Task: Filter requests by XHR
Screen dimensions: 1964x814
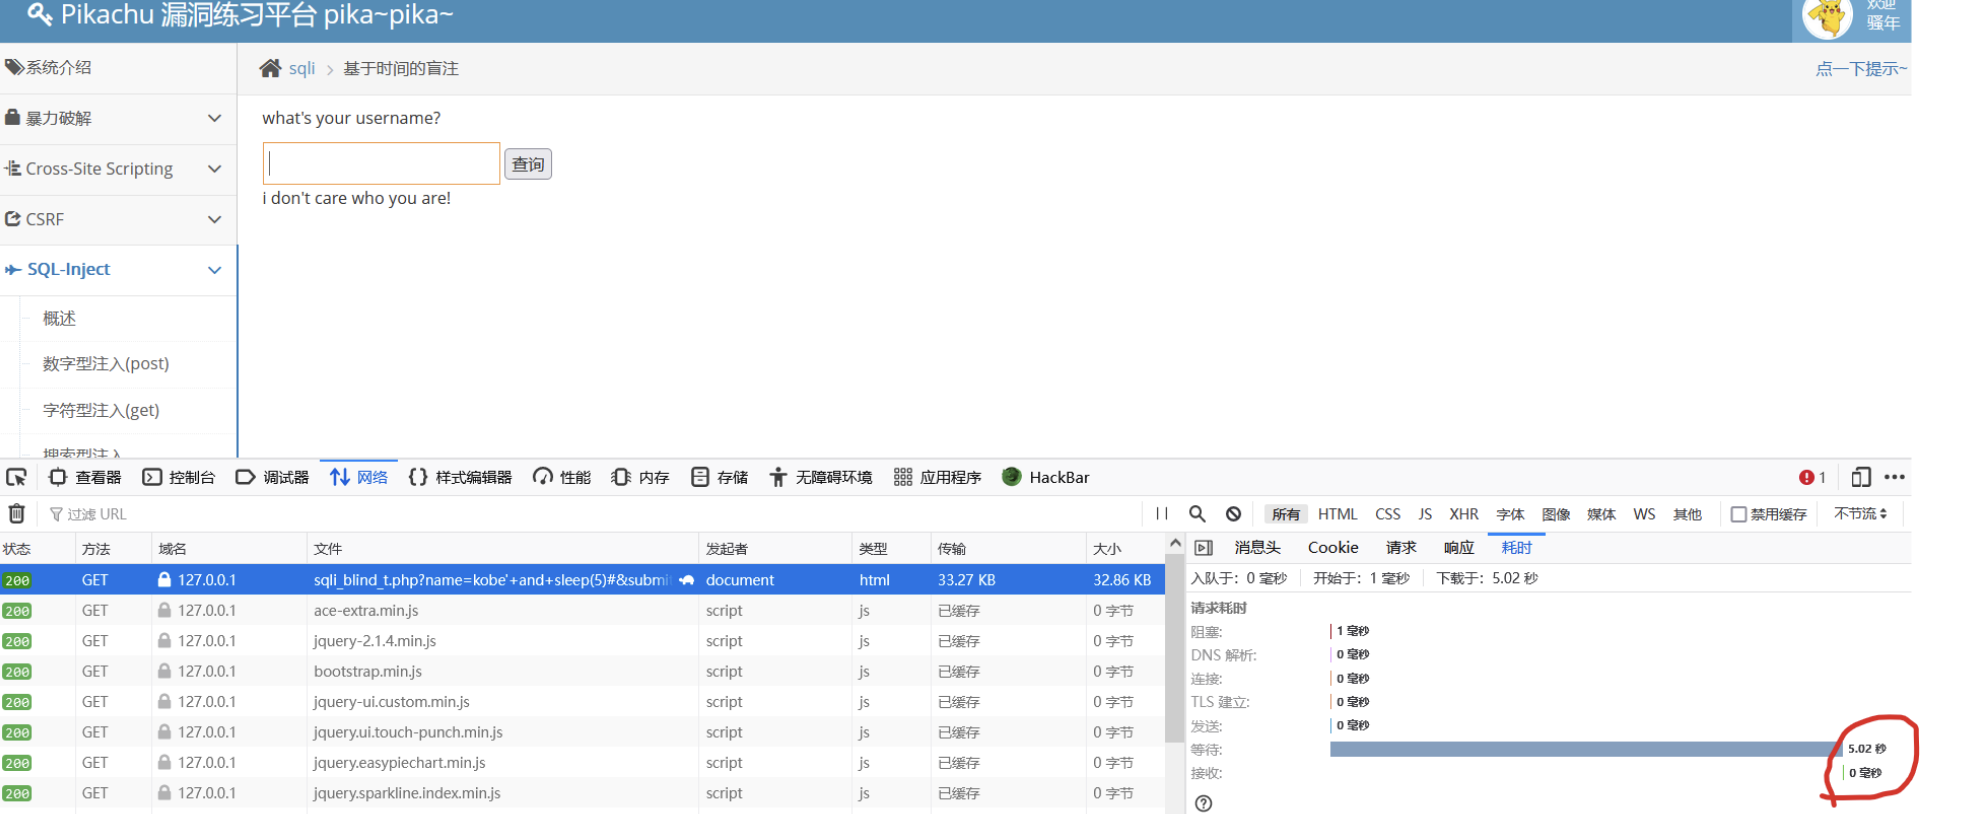Action: point(1464,514)
